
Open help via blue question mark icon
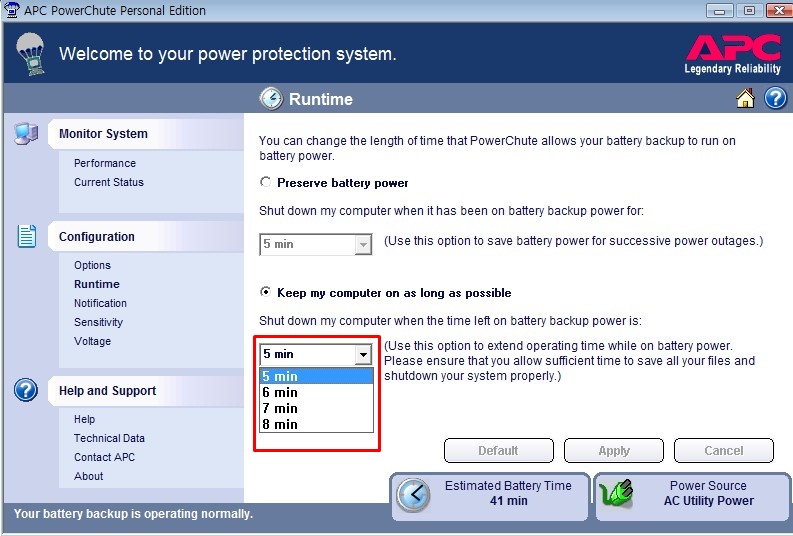click(775, 98)
